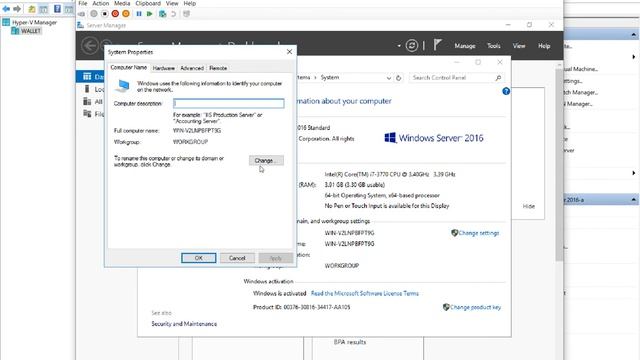
Task: Open Server Manager's Tools menu
Action: [x=493, y=46]
